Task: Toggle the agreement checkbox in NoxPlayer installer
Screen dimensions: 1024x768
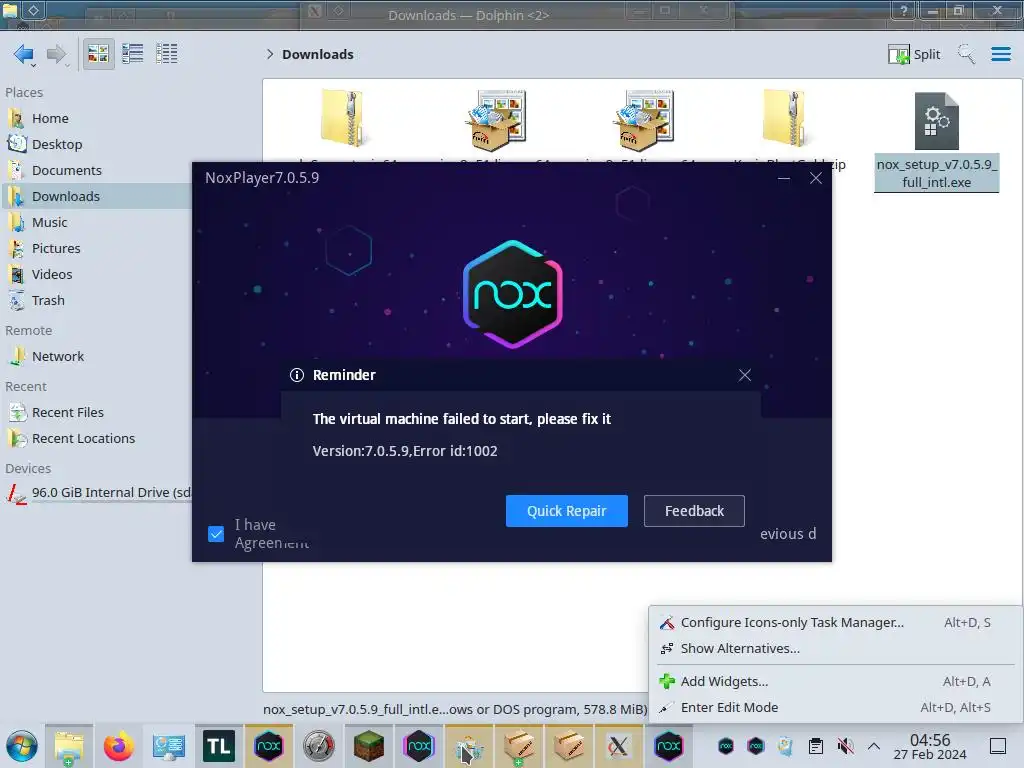Action: (x=216, y=534)
